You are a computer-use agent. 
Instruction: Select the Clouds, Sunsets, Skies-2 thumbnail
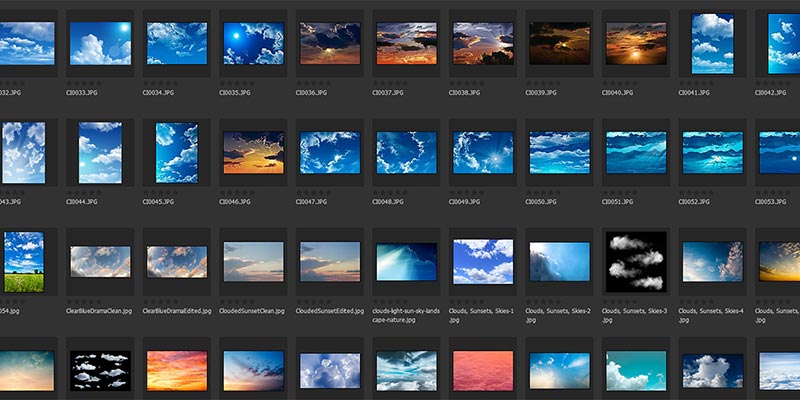coord(560,262)
